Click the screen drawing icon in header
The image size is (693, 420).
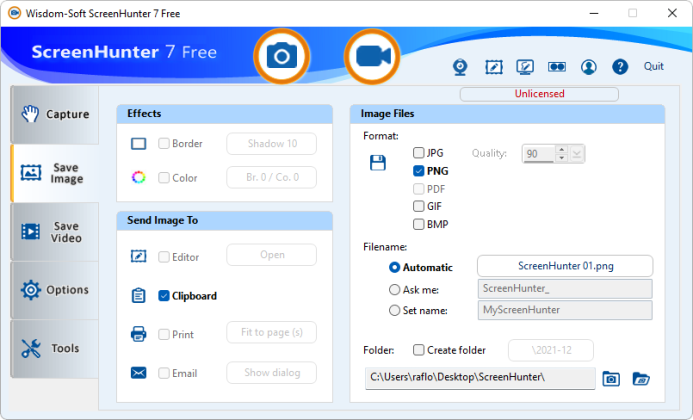525,67
